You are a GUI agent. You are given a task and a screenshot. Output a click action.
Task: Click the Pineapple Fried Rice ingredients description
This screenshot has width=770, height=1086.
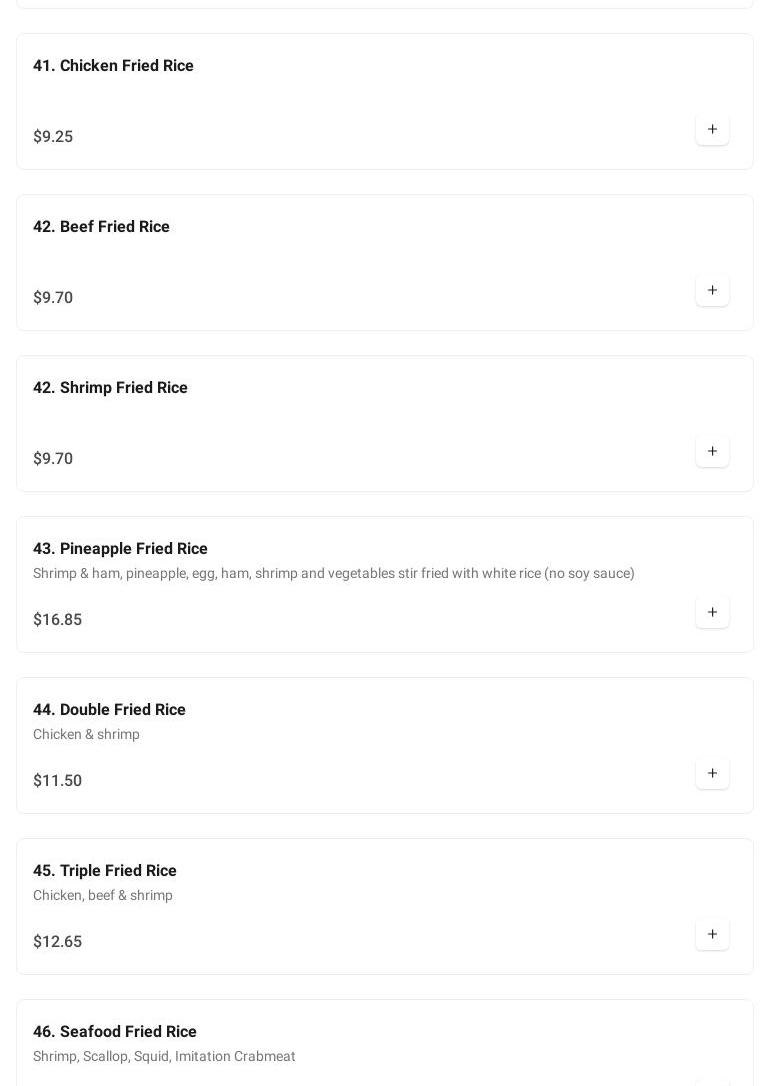[333, 574]
